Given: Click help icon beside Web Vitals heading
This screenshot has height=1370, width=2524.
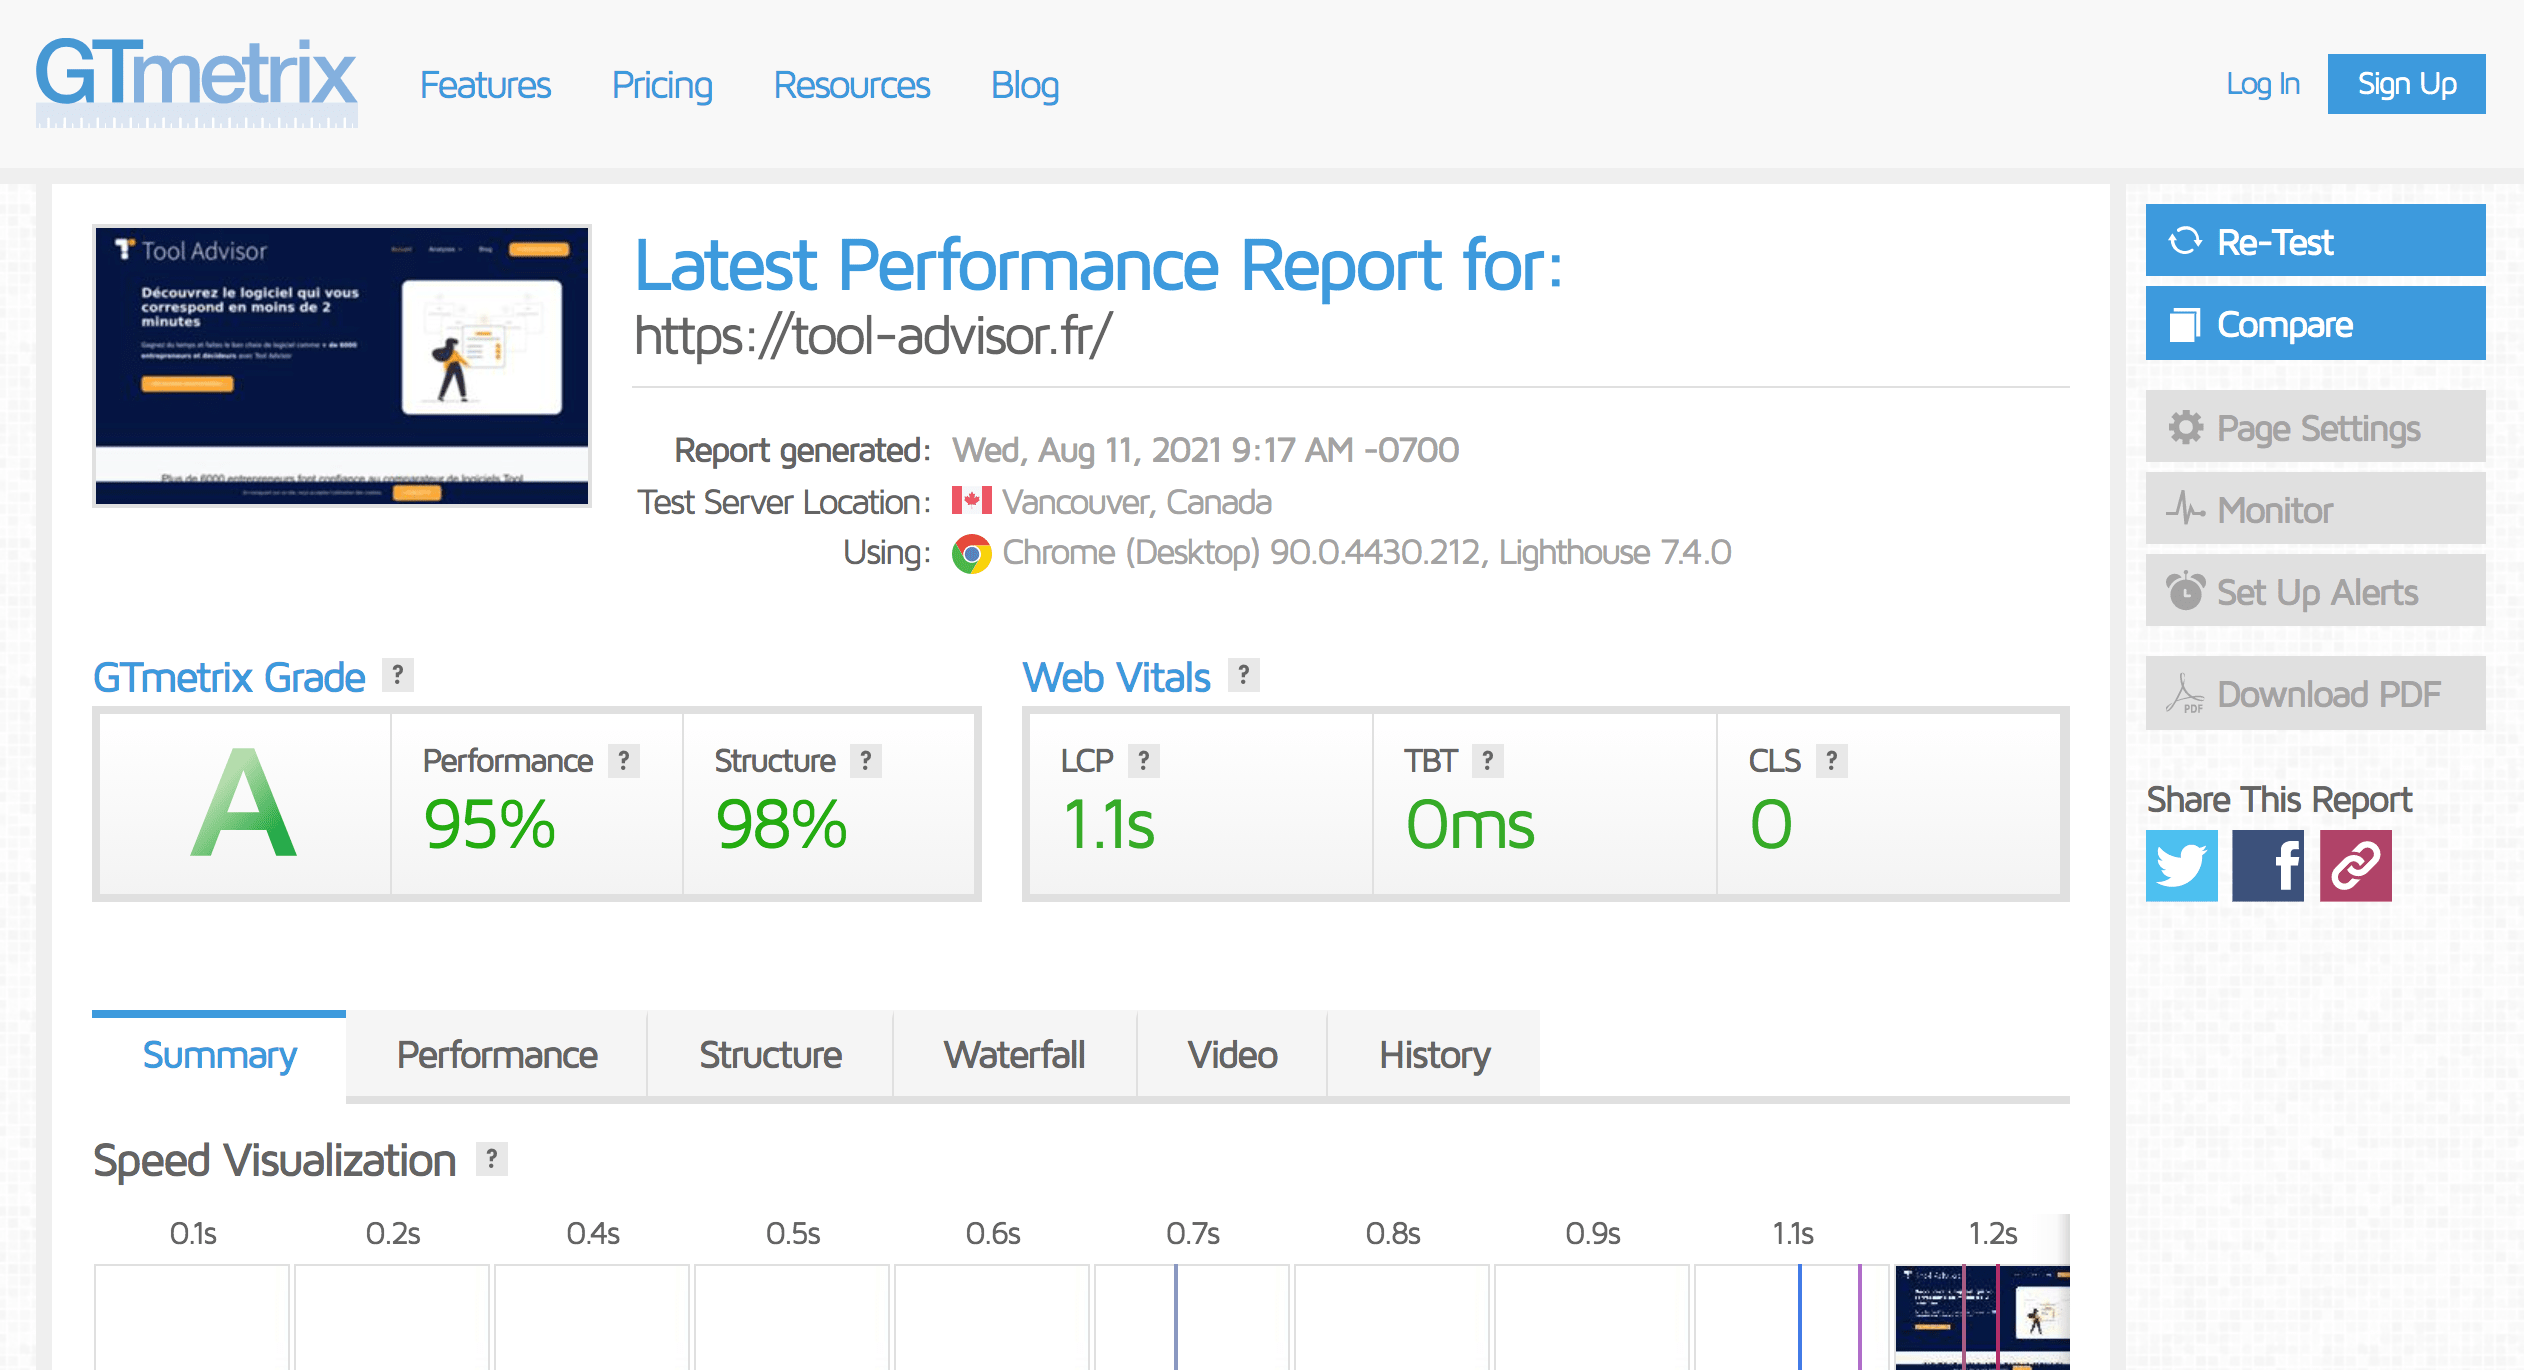Looking at the screenshot, I should [1243, 676].
